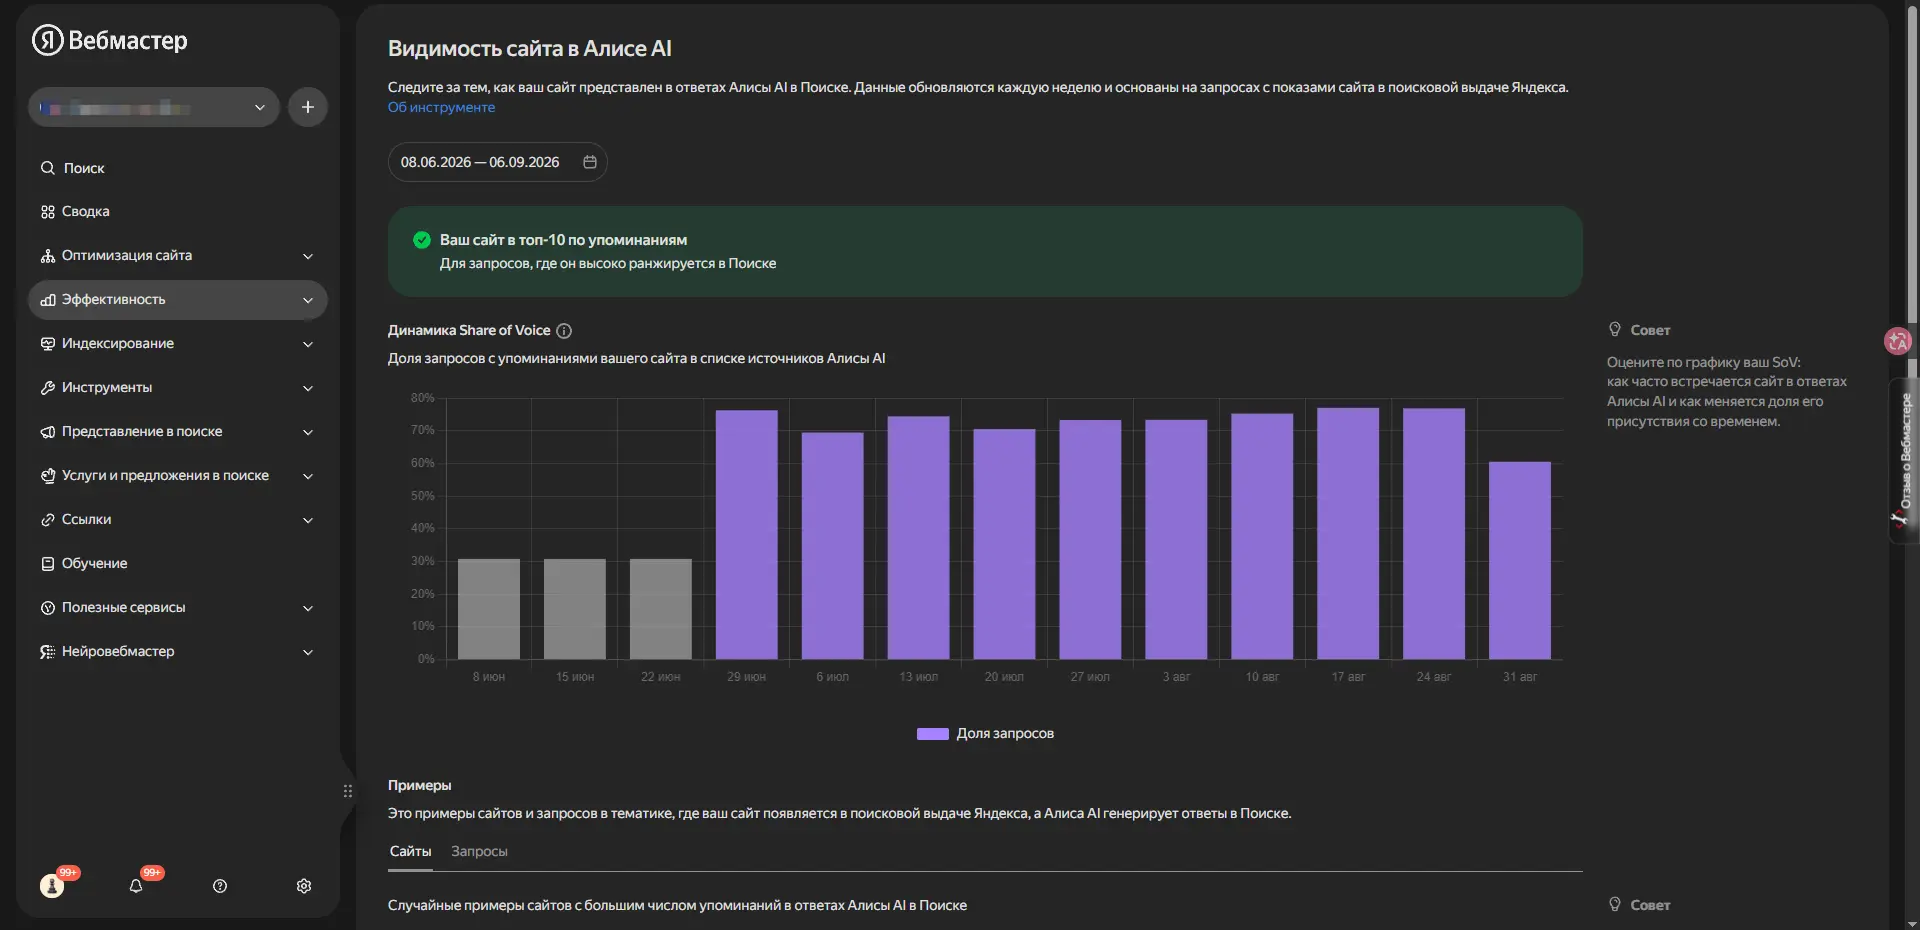Click the Видимость сайта в Алисе AI heading
1920x930 pixels.
click(530, 49)
